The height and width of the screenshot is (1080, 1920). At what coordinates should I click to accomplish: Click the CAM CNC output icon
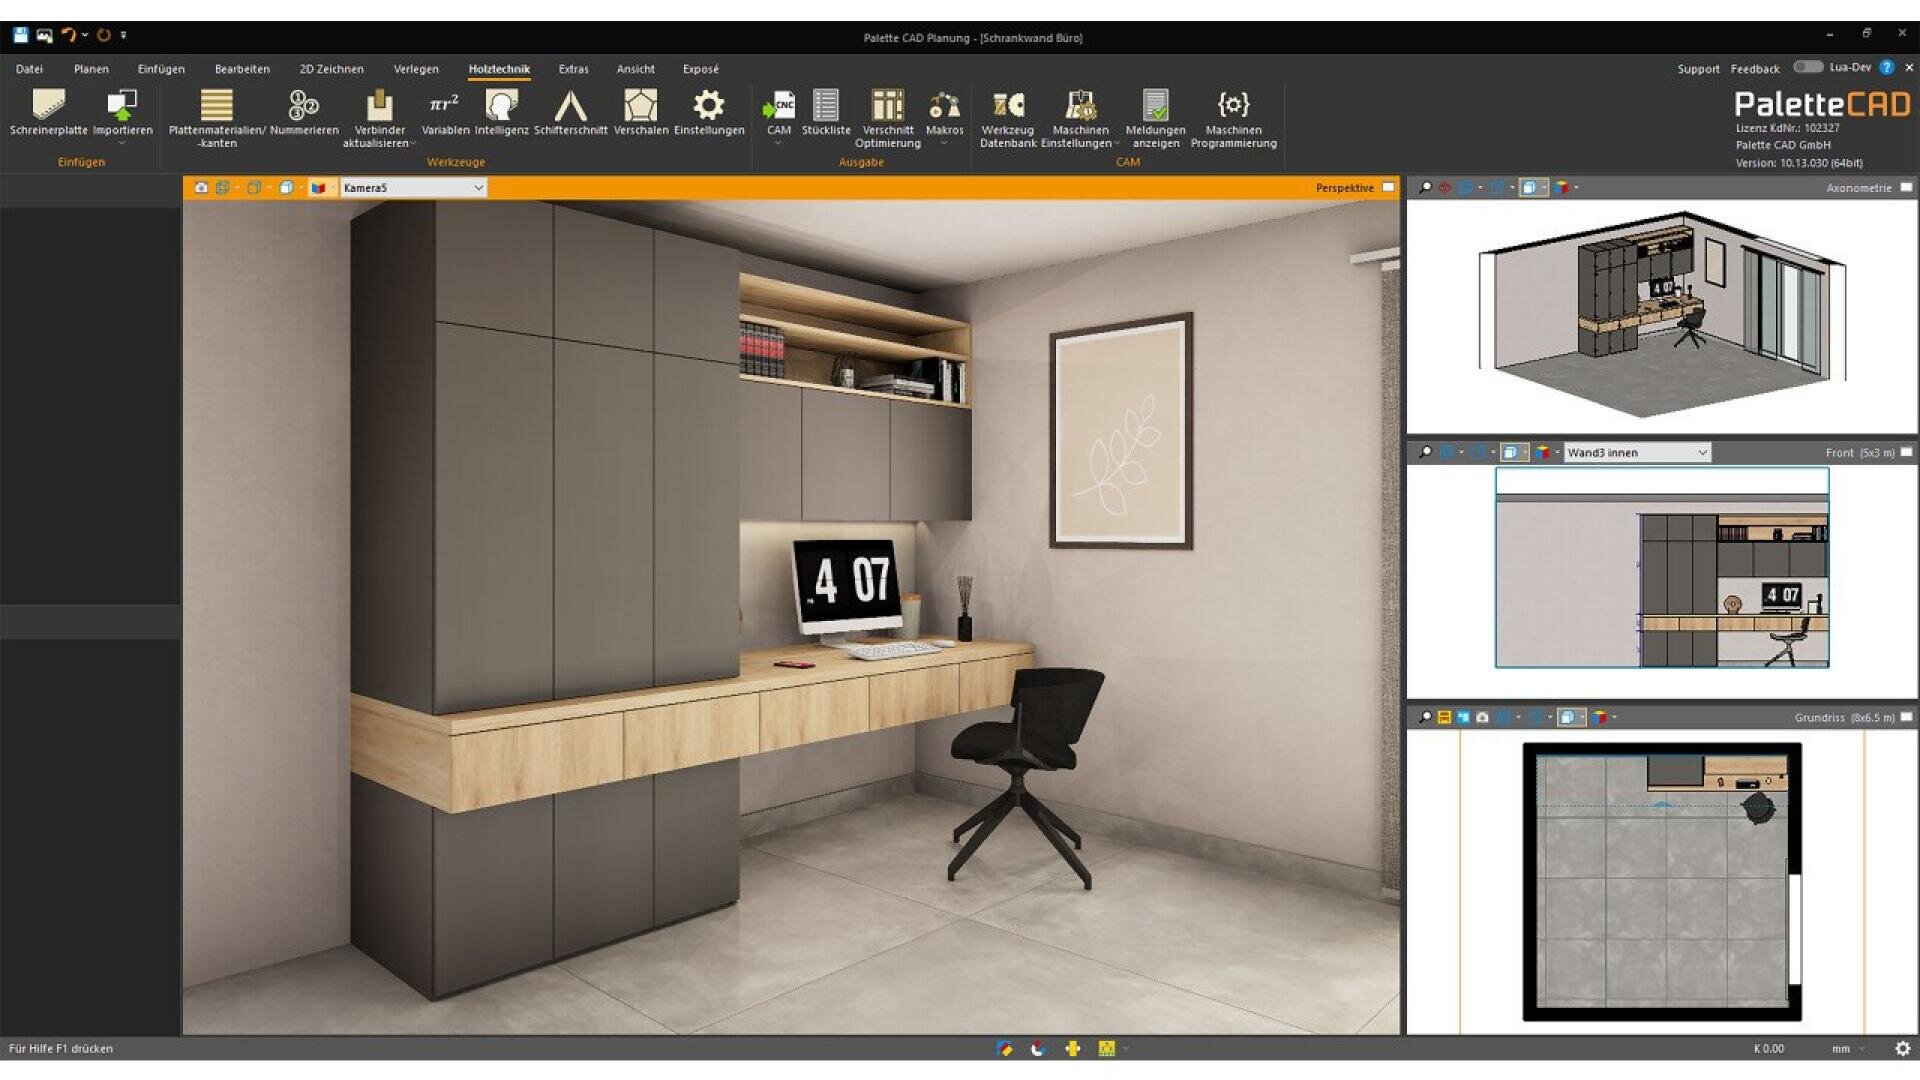(x=778, y=106)
